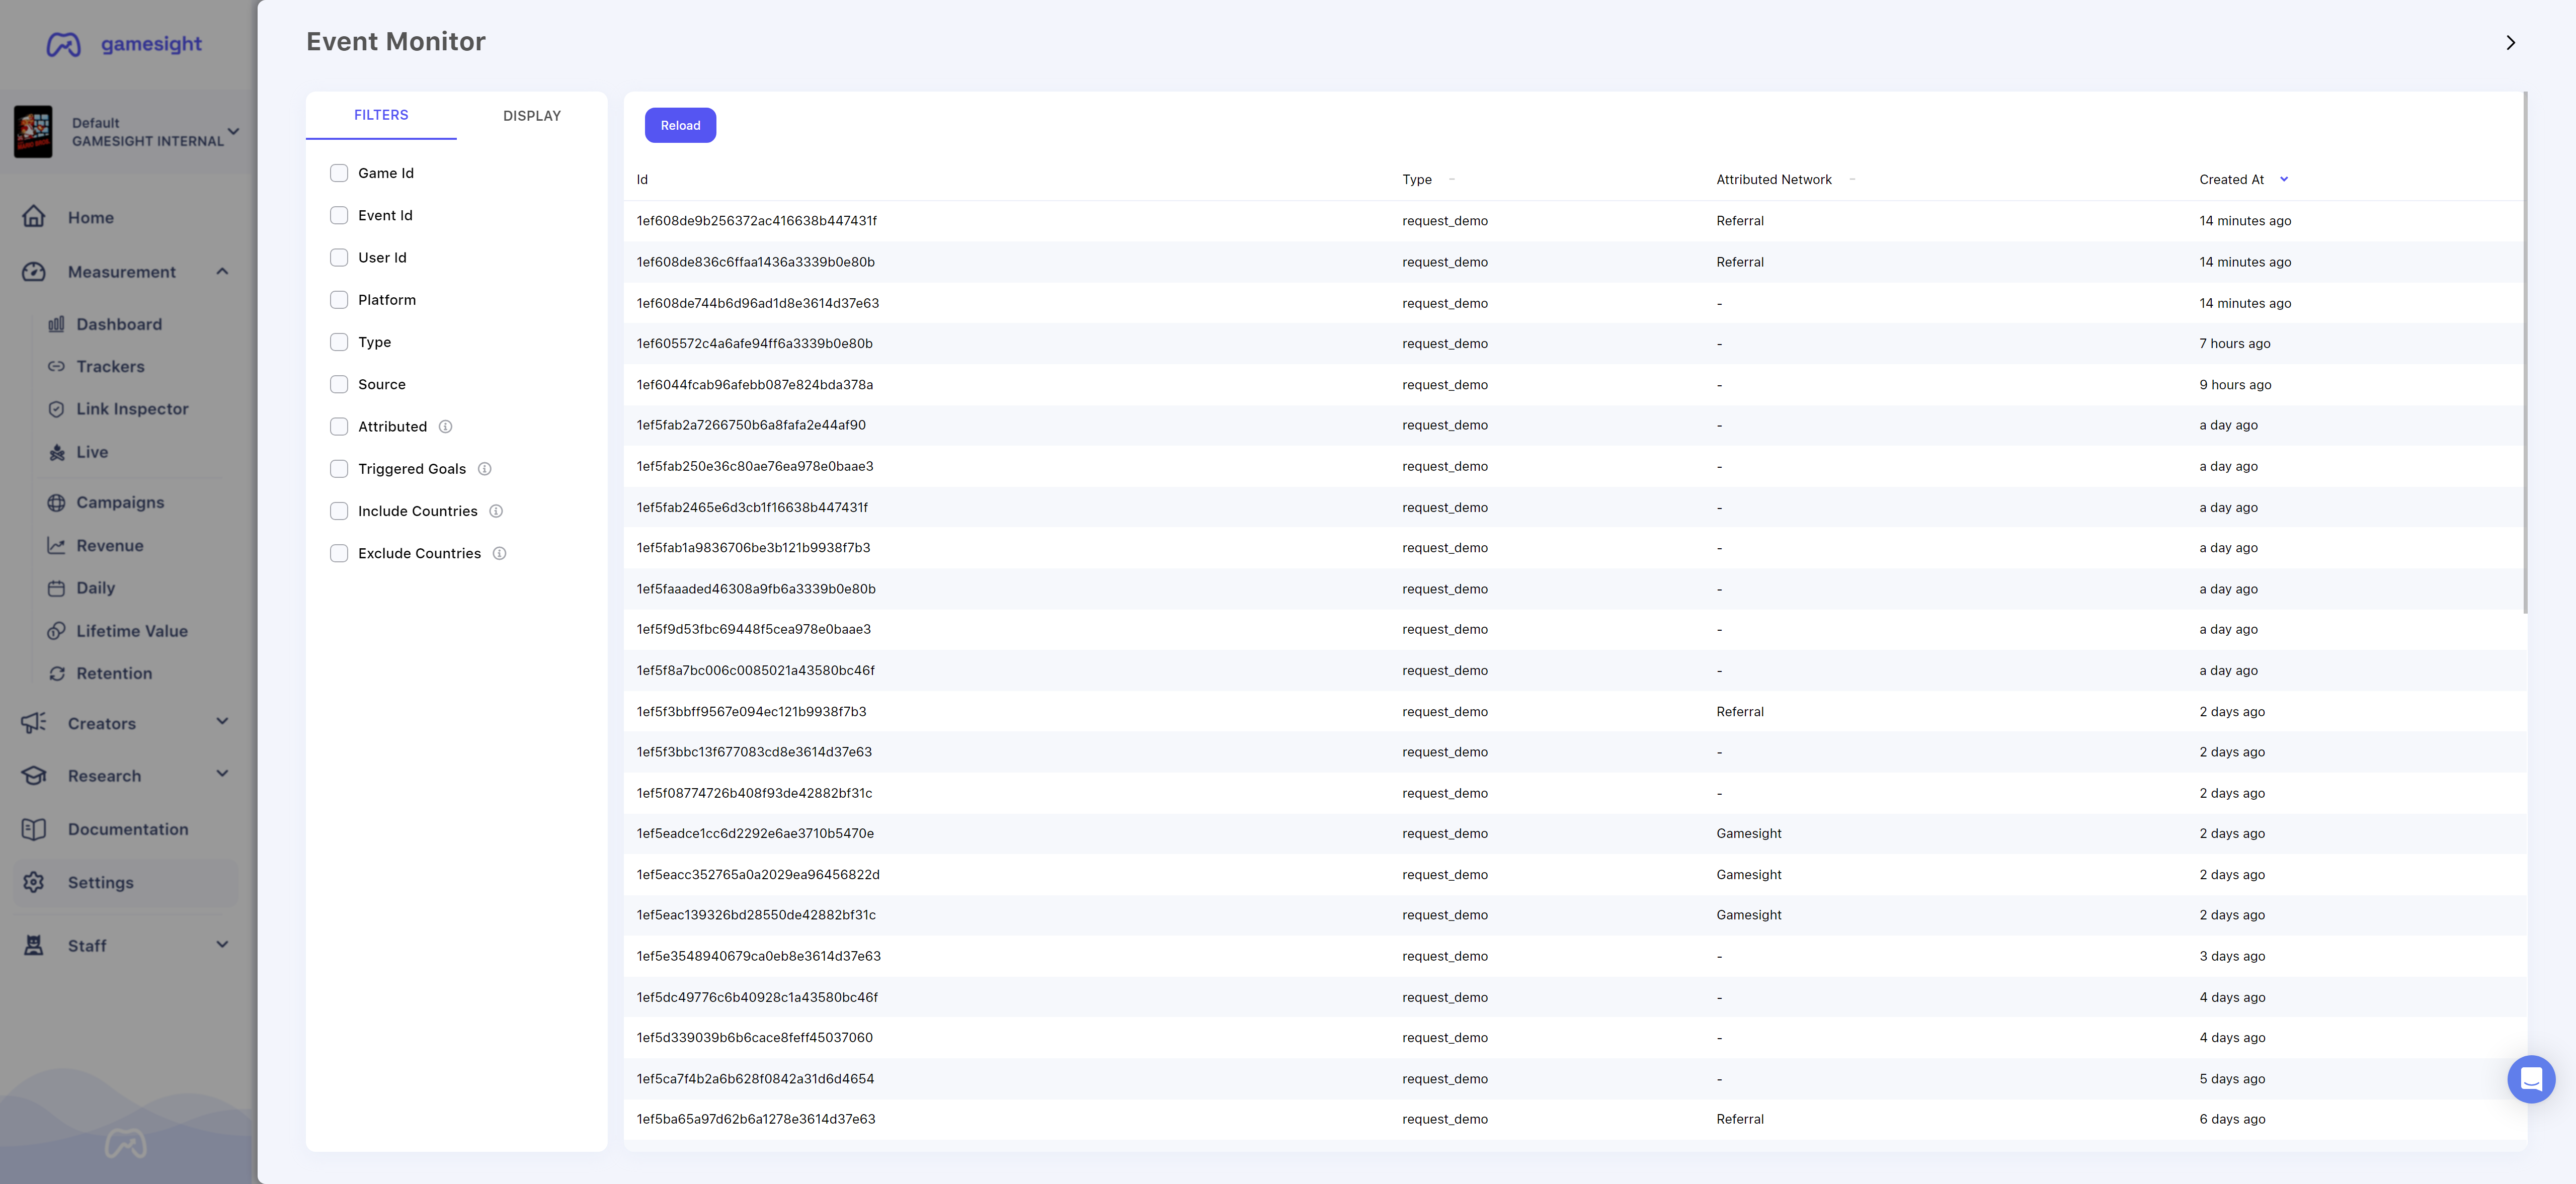The width and height of the screenshot is (2576, 1184).
Task: Click the Revenue line chart icon
Action: tap(56, 546)
